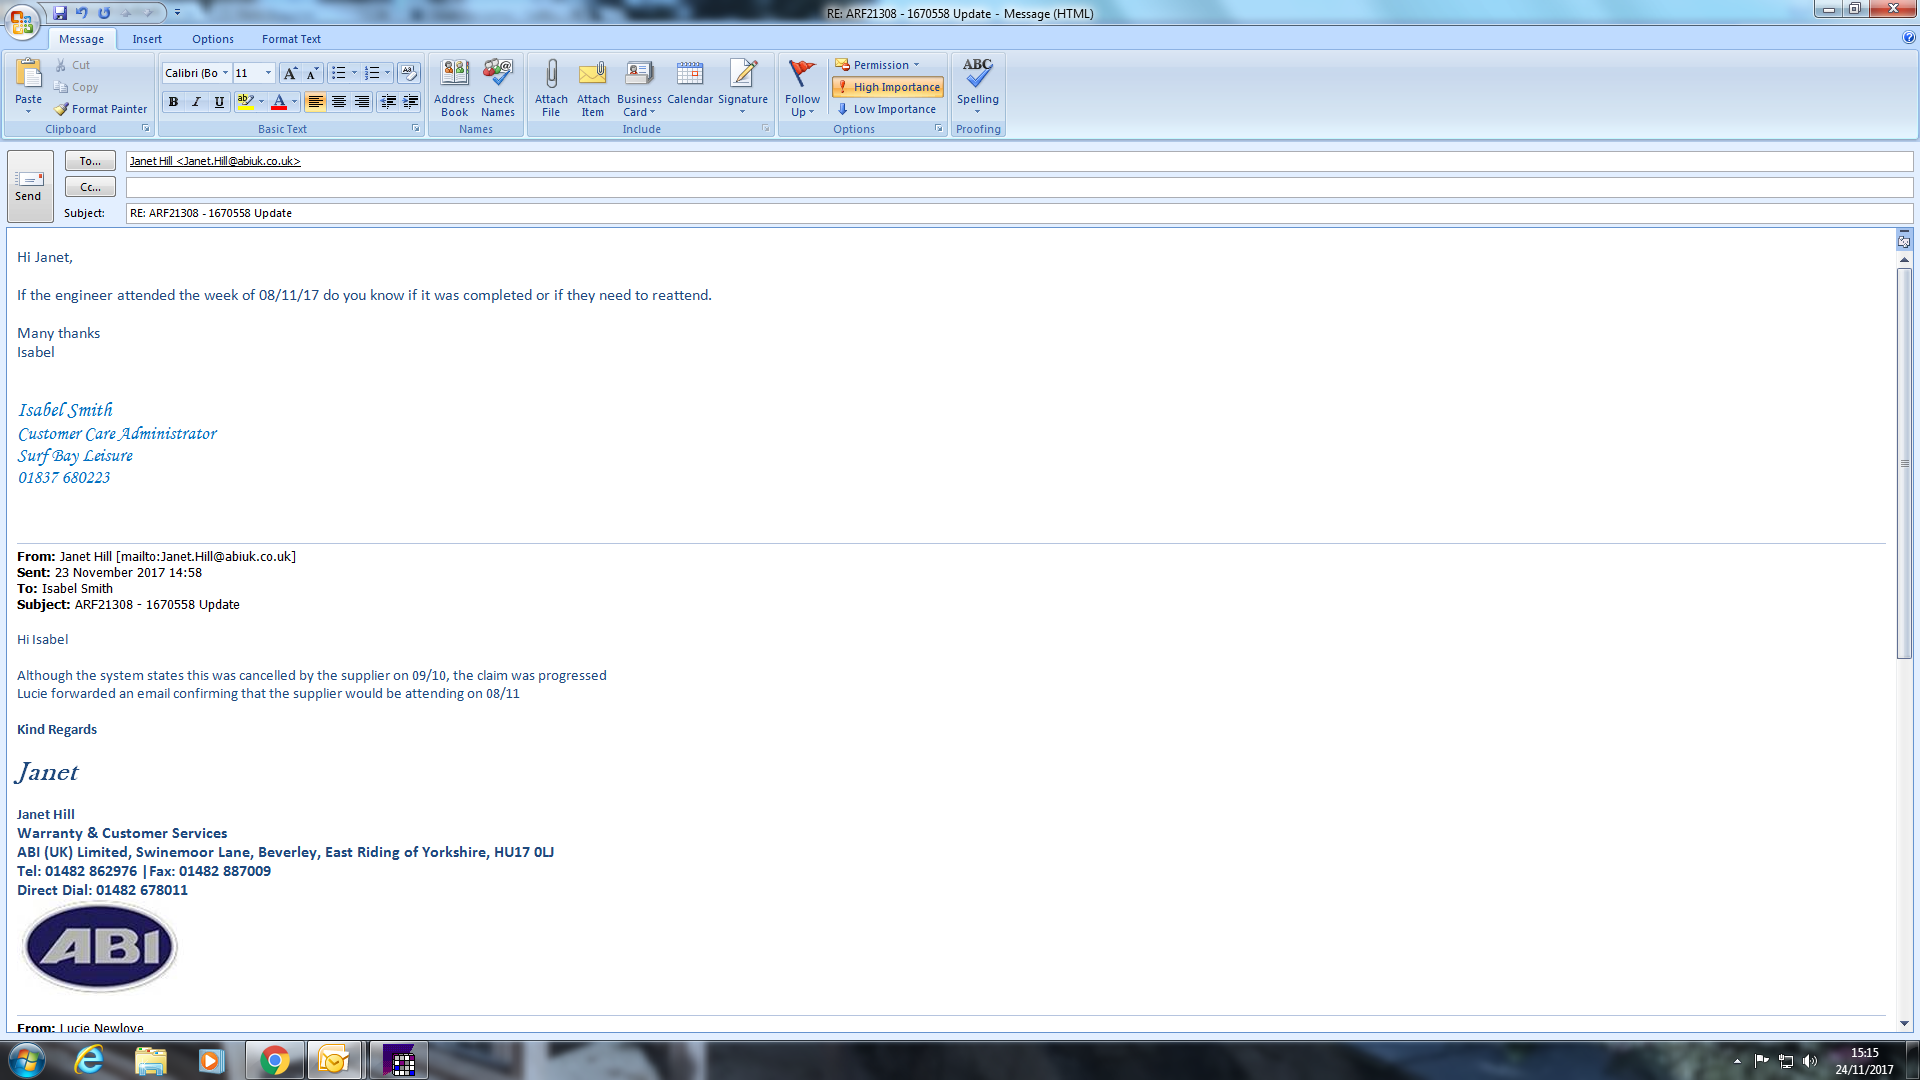Enable Low Importance flag
The height and width of the screenshot is (1080, 1920).
886,109
